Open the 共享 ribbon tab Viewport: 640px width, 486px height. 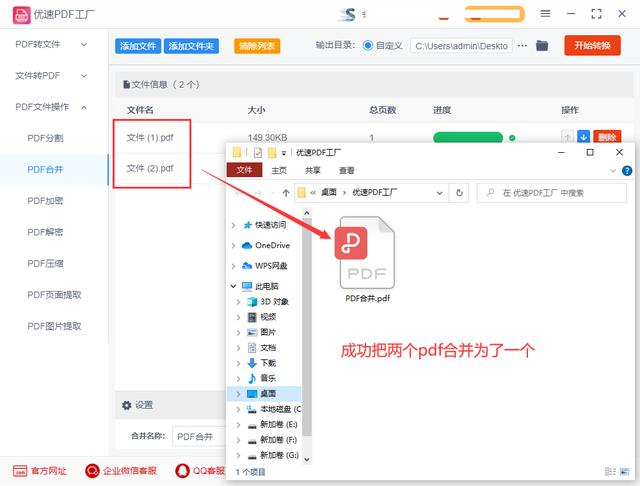click(313, 171)
